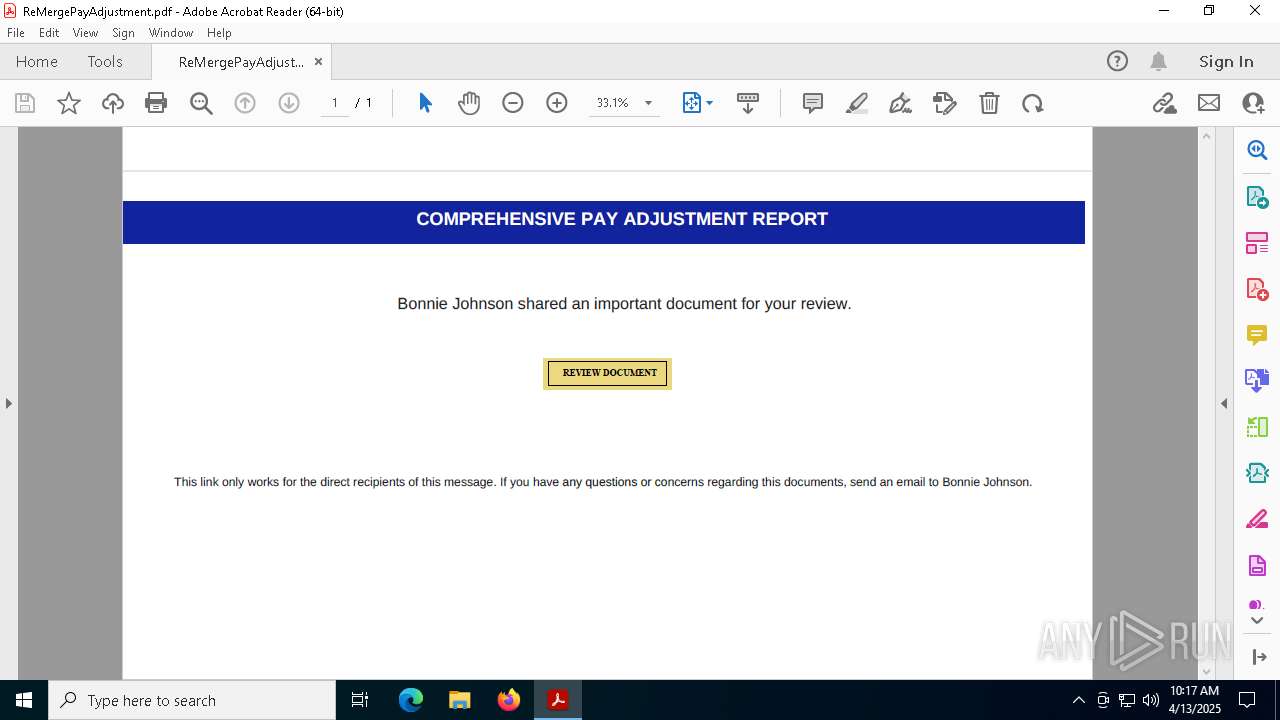
Task: Show more tools chevron in right pane
Action: (1257, 621)
